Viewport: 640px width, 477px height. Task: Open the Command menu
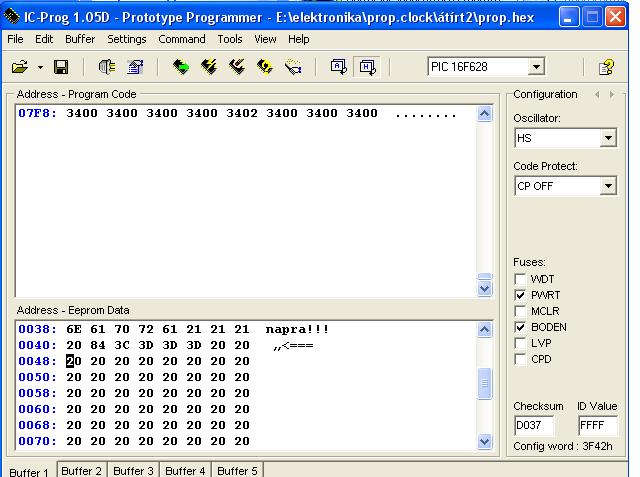(182, 39)
